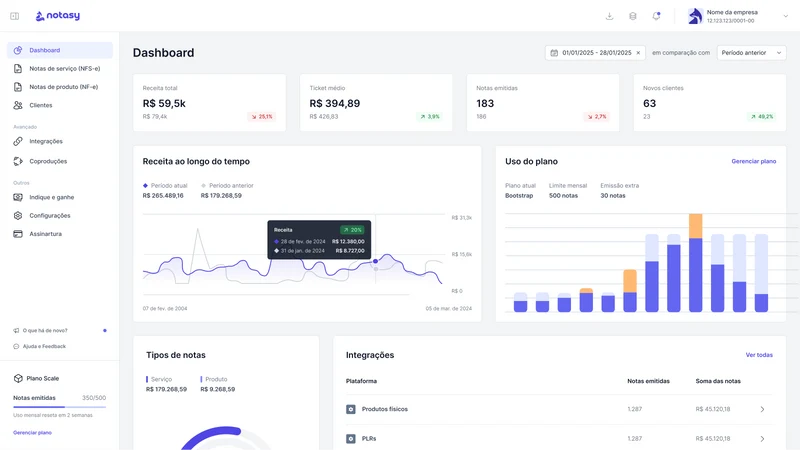Click the 49,2% increase badge
800x450 pixels.
(762, 117)
